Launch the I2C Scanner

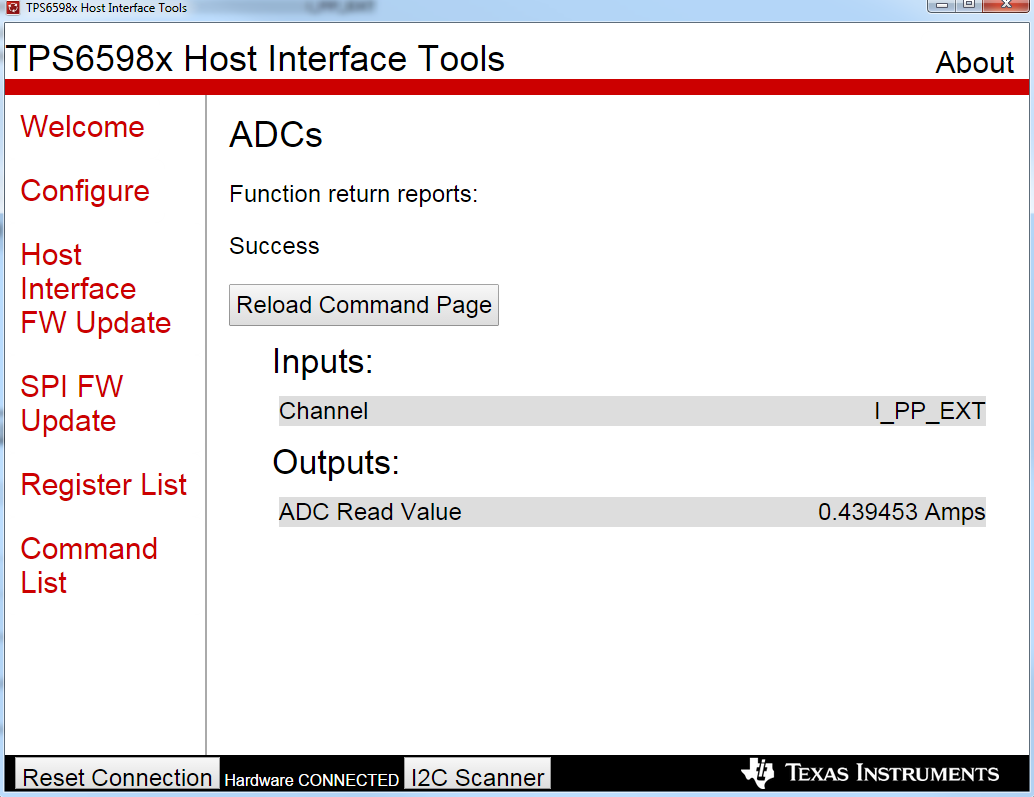pyautogui.click(x=478, y=777)
